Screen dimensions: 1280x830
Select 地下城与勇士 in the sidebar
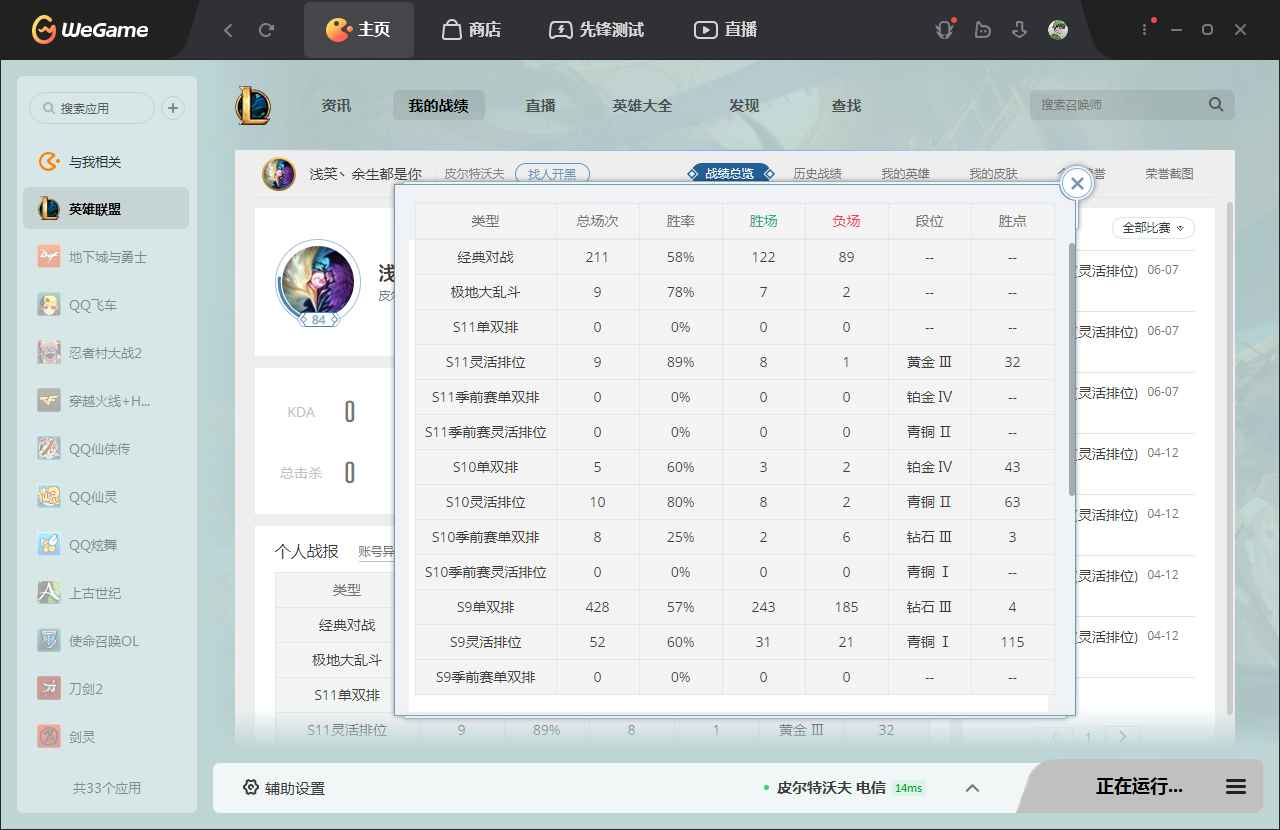pyautogui.click(x=106, y=257)
